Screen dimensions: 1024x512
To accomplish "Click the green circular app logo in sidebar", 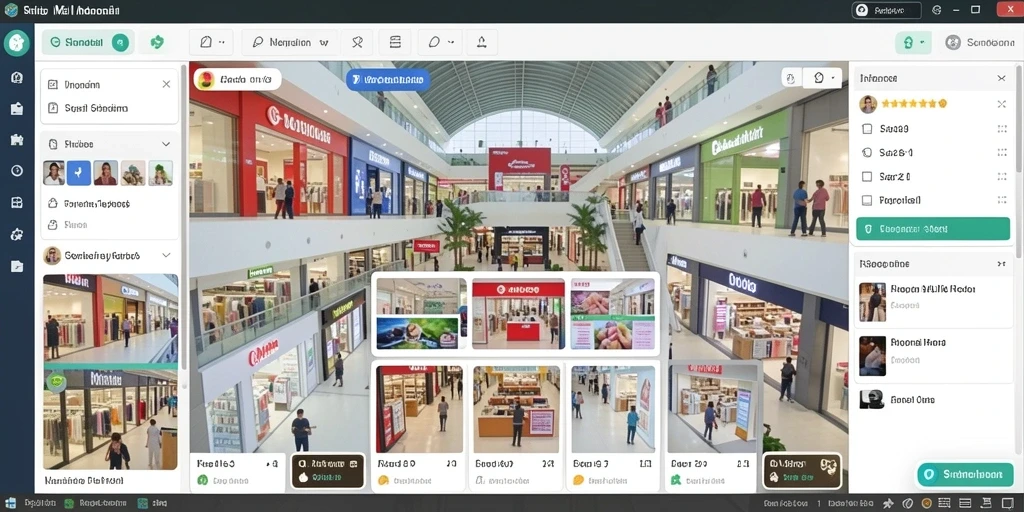I will (16, 43).
